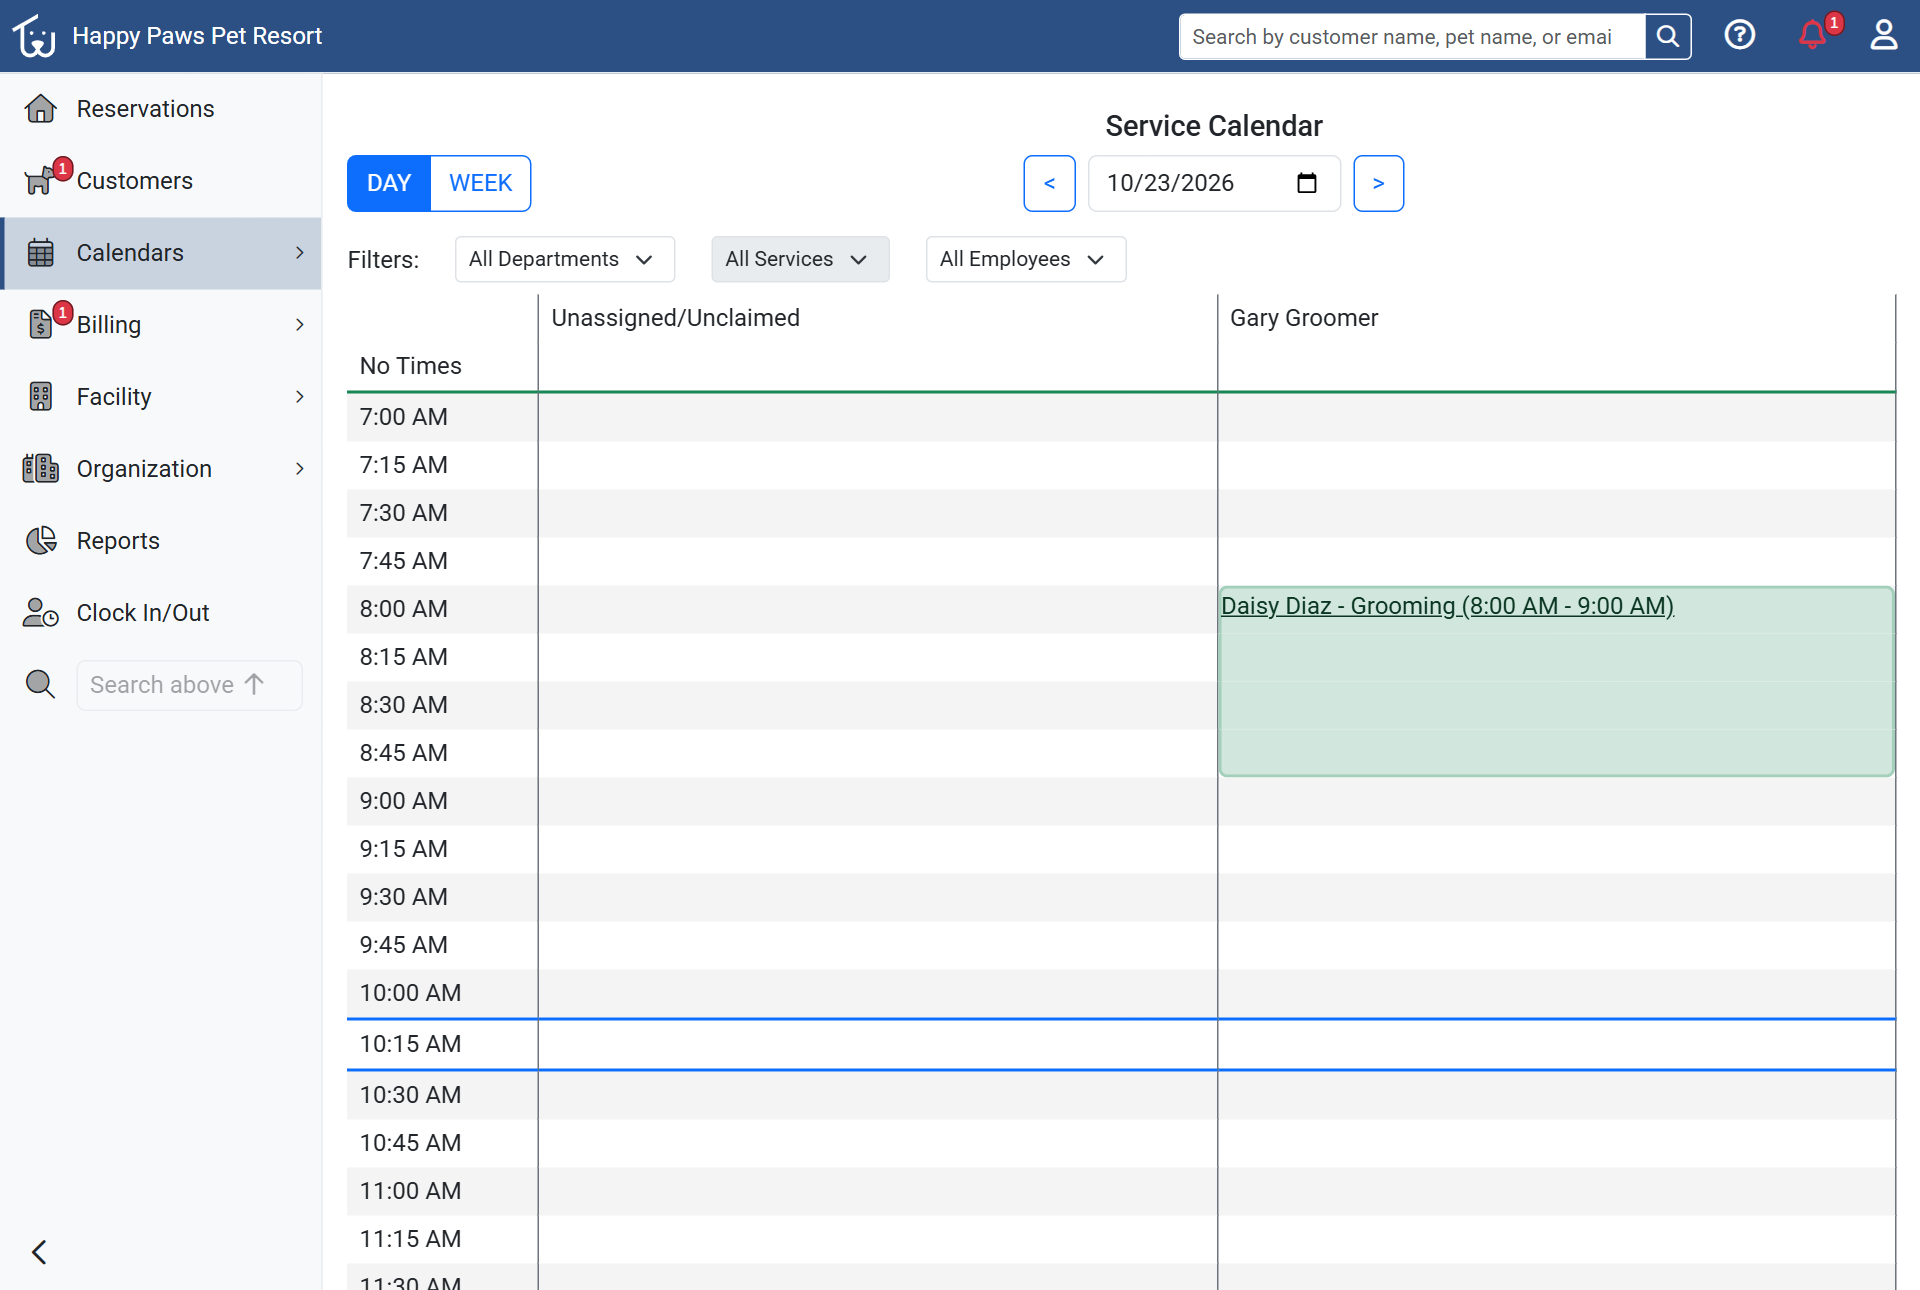Click the Reports pie chart icon

point(41,541)
